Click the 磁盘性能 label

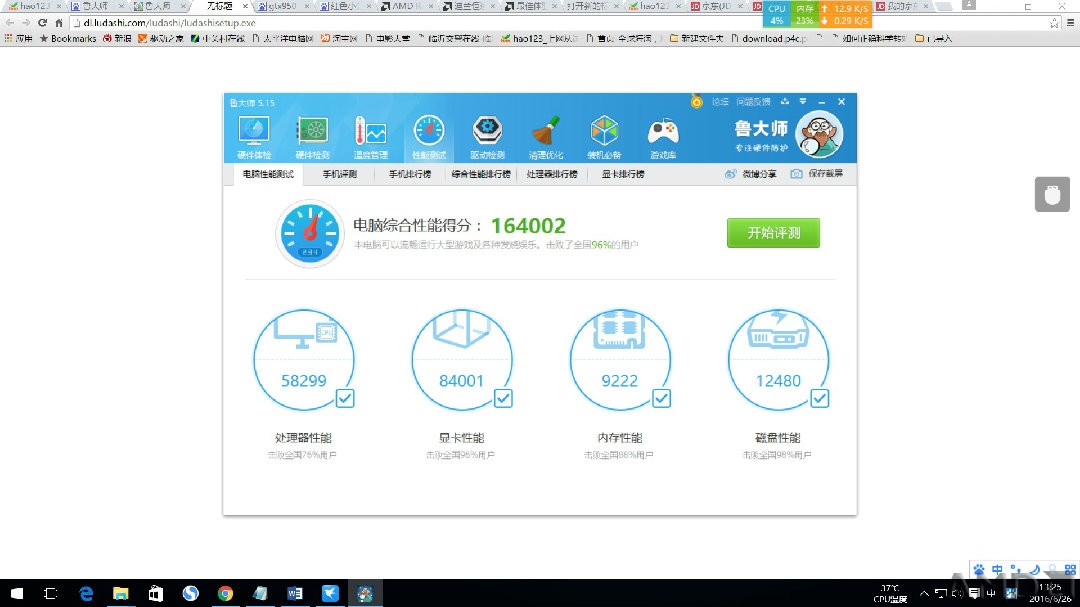(778, 438)
